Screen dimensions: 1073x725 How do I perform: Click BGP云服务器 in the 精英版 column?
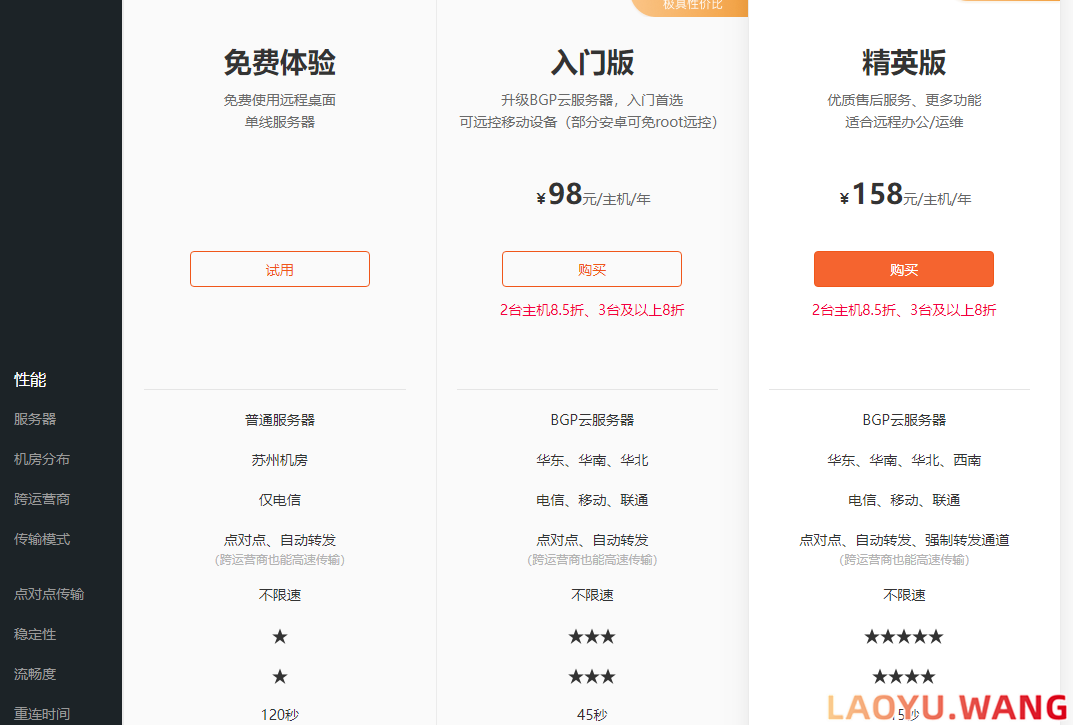point(904,420)
